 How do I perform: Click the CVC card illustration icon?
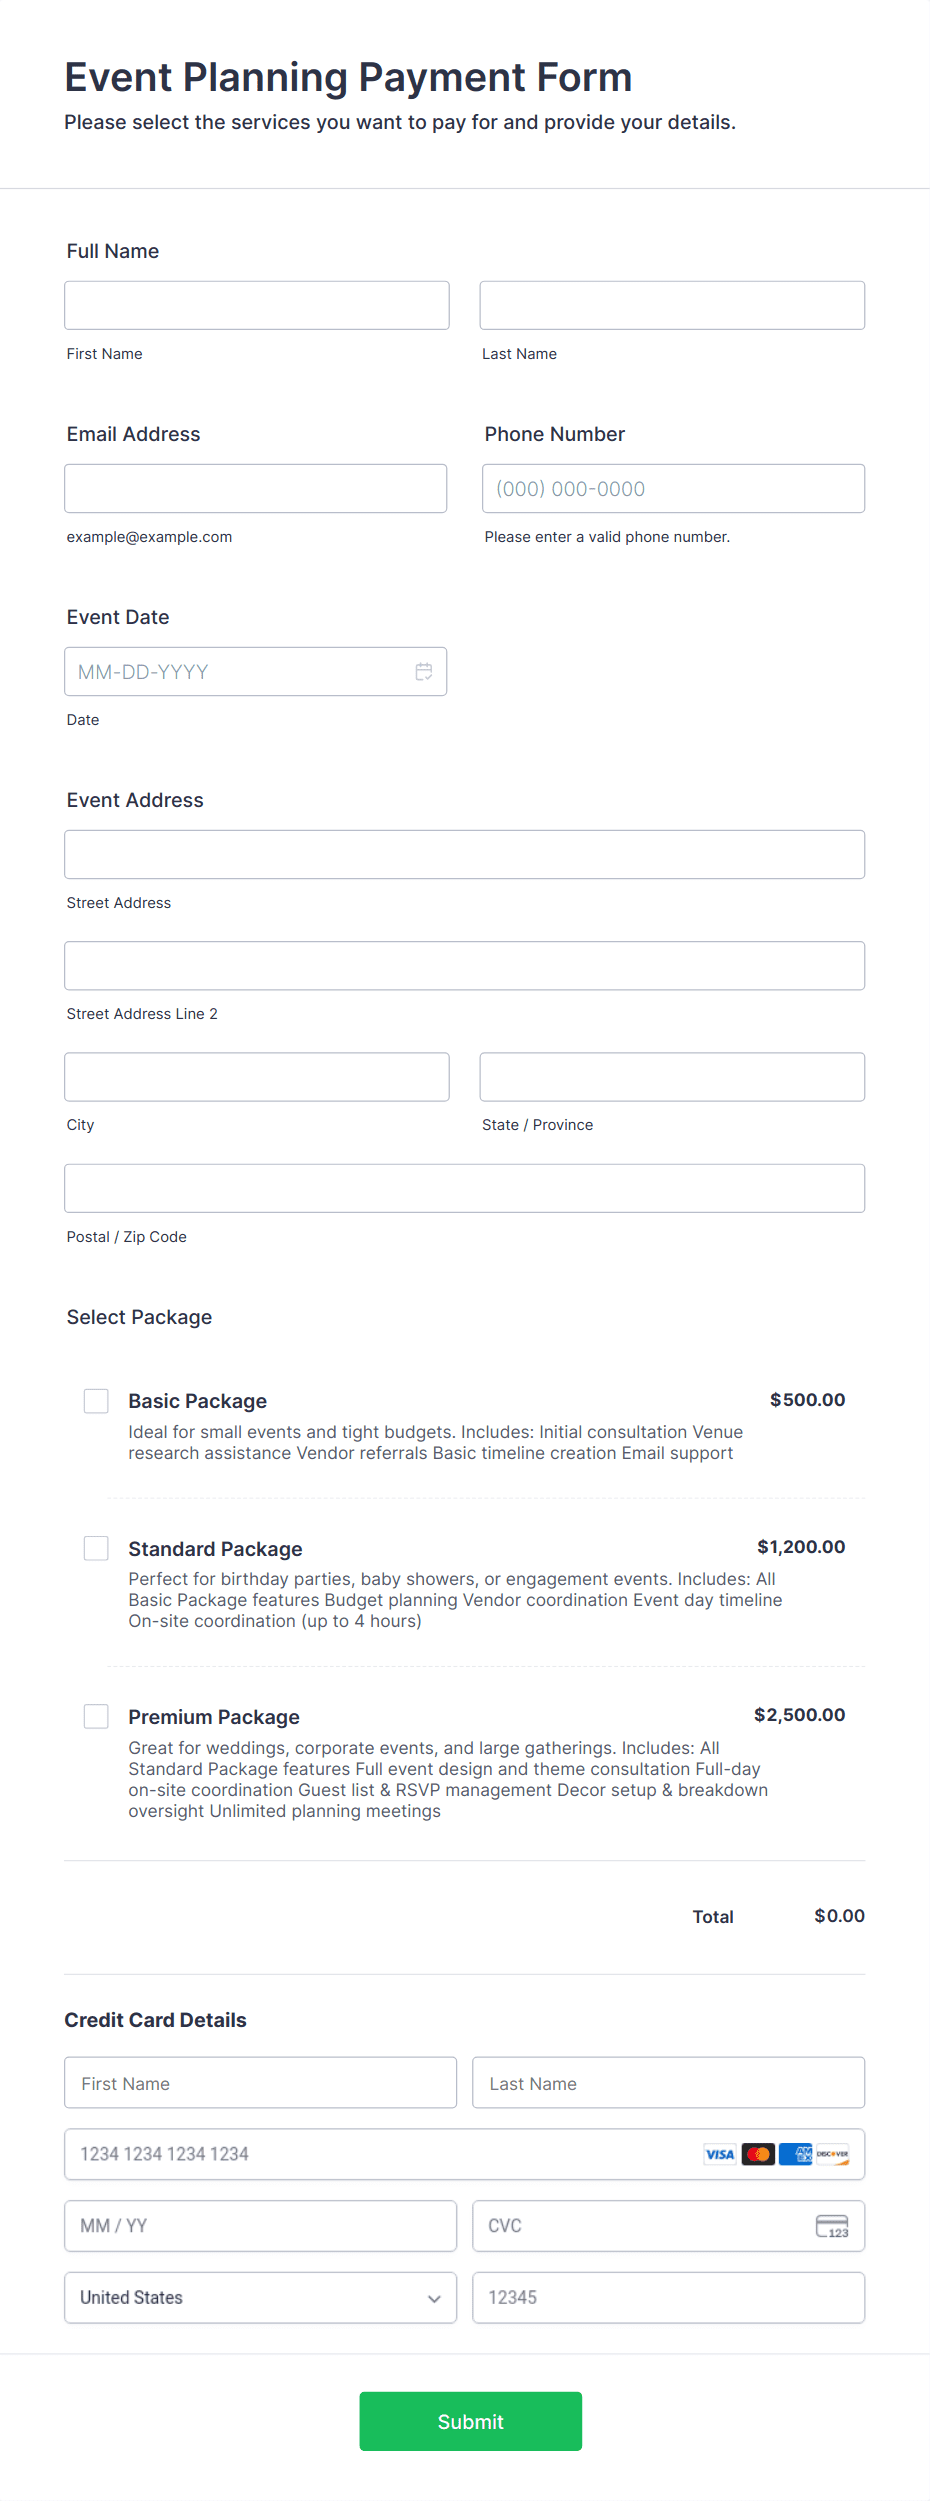pyautogui.click(x=831, y=2226)
